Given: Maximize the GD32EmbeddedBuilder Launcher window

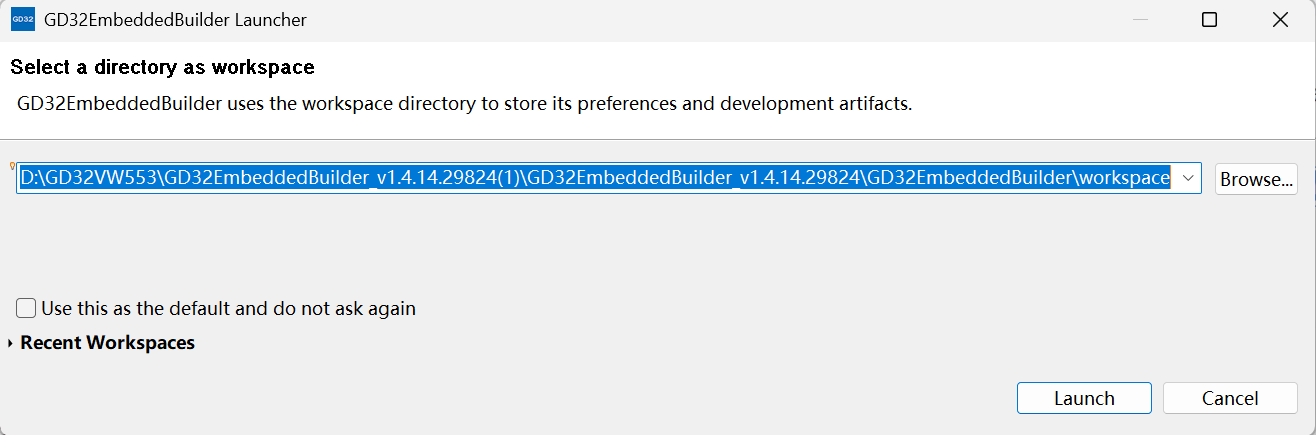Looking at the screenshot, I should [x=1209, y=19].
